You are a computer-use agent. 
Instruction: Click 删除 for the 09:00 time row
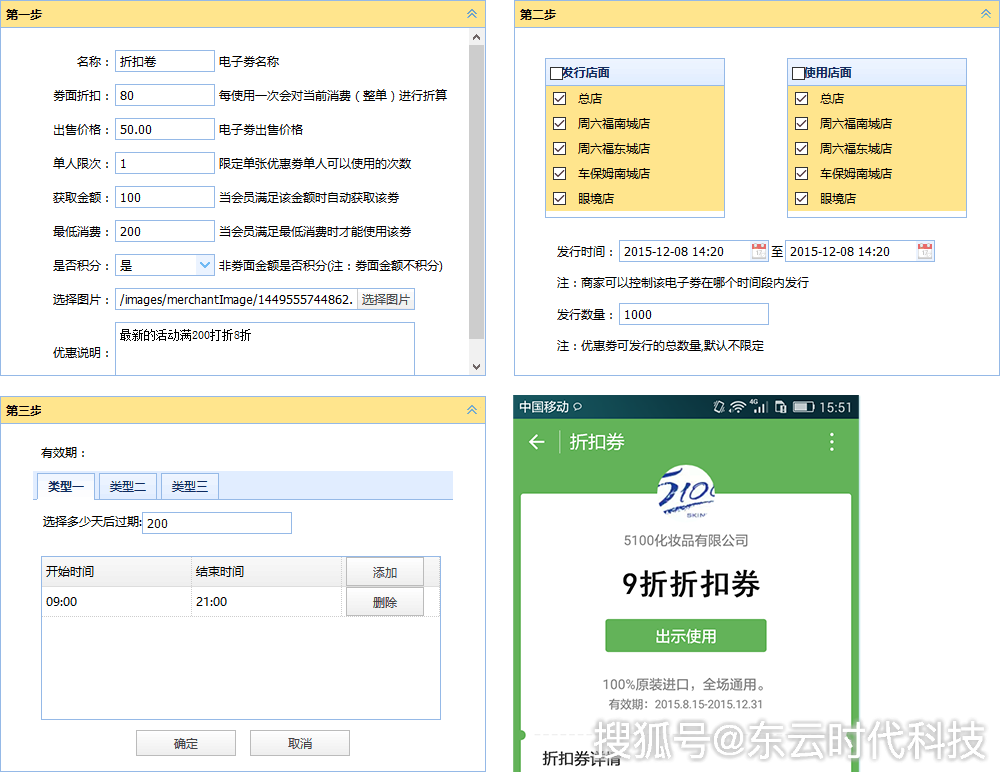[384, 602]
